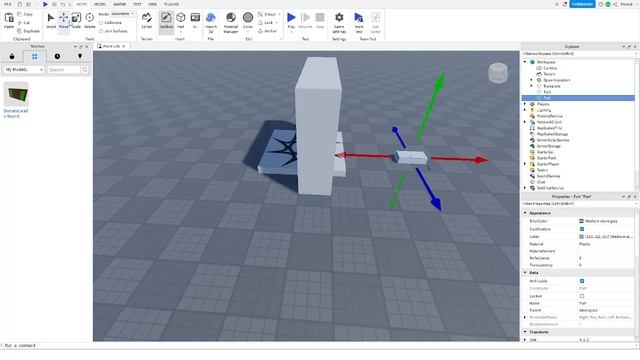
Task: Click Cut in the Clipboard group
Action: pyautogui.click(x=24, y=22)
